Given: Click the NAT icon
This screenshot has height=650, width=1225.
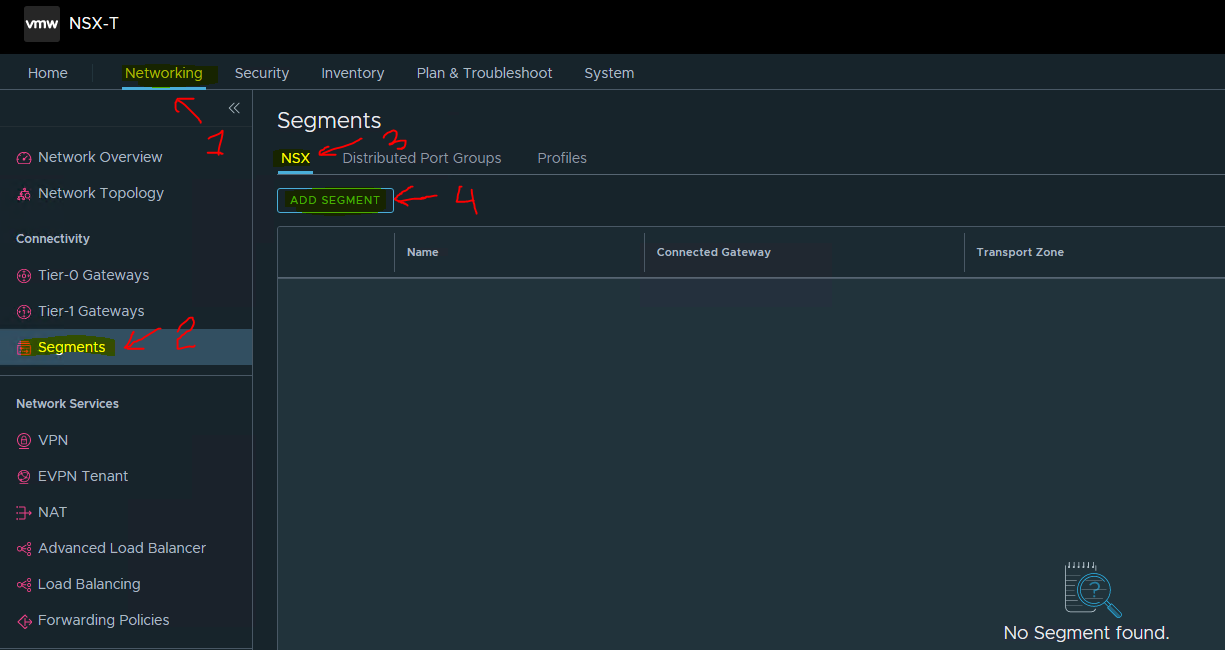Looking at the screenshot, I should click(x=24, y=513).
